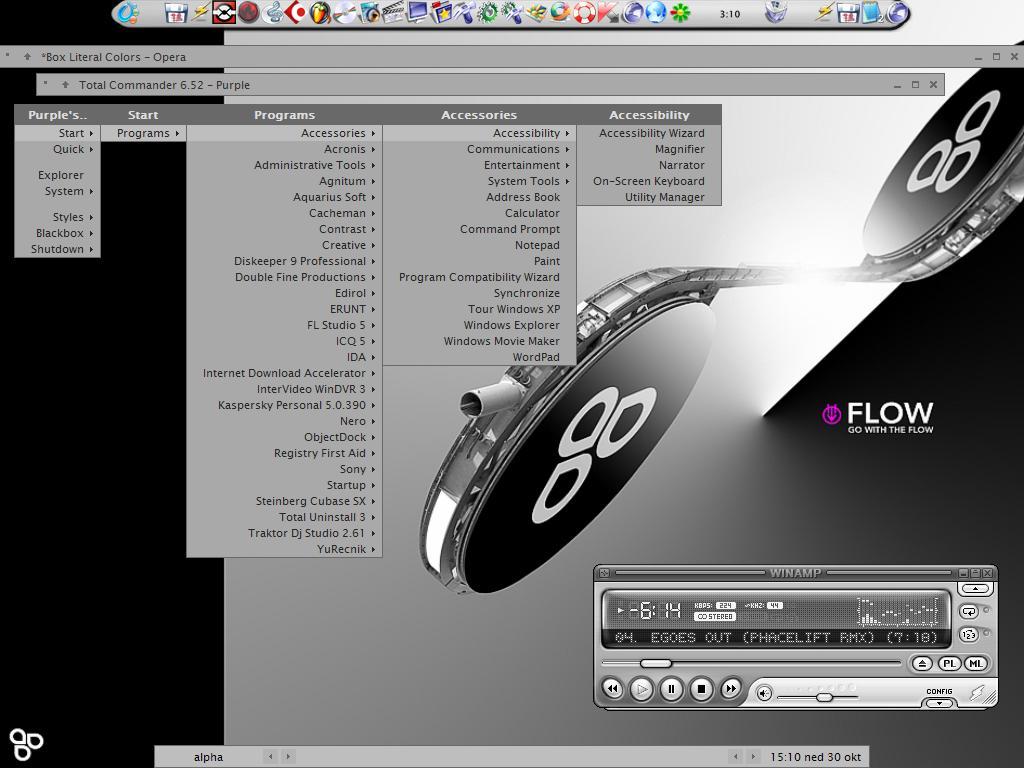The width and height of the screenshot is (1024, 768).
Task: Click left arrow beside alpha workspace label
Action: click(271, 756)
